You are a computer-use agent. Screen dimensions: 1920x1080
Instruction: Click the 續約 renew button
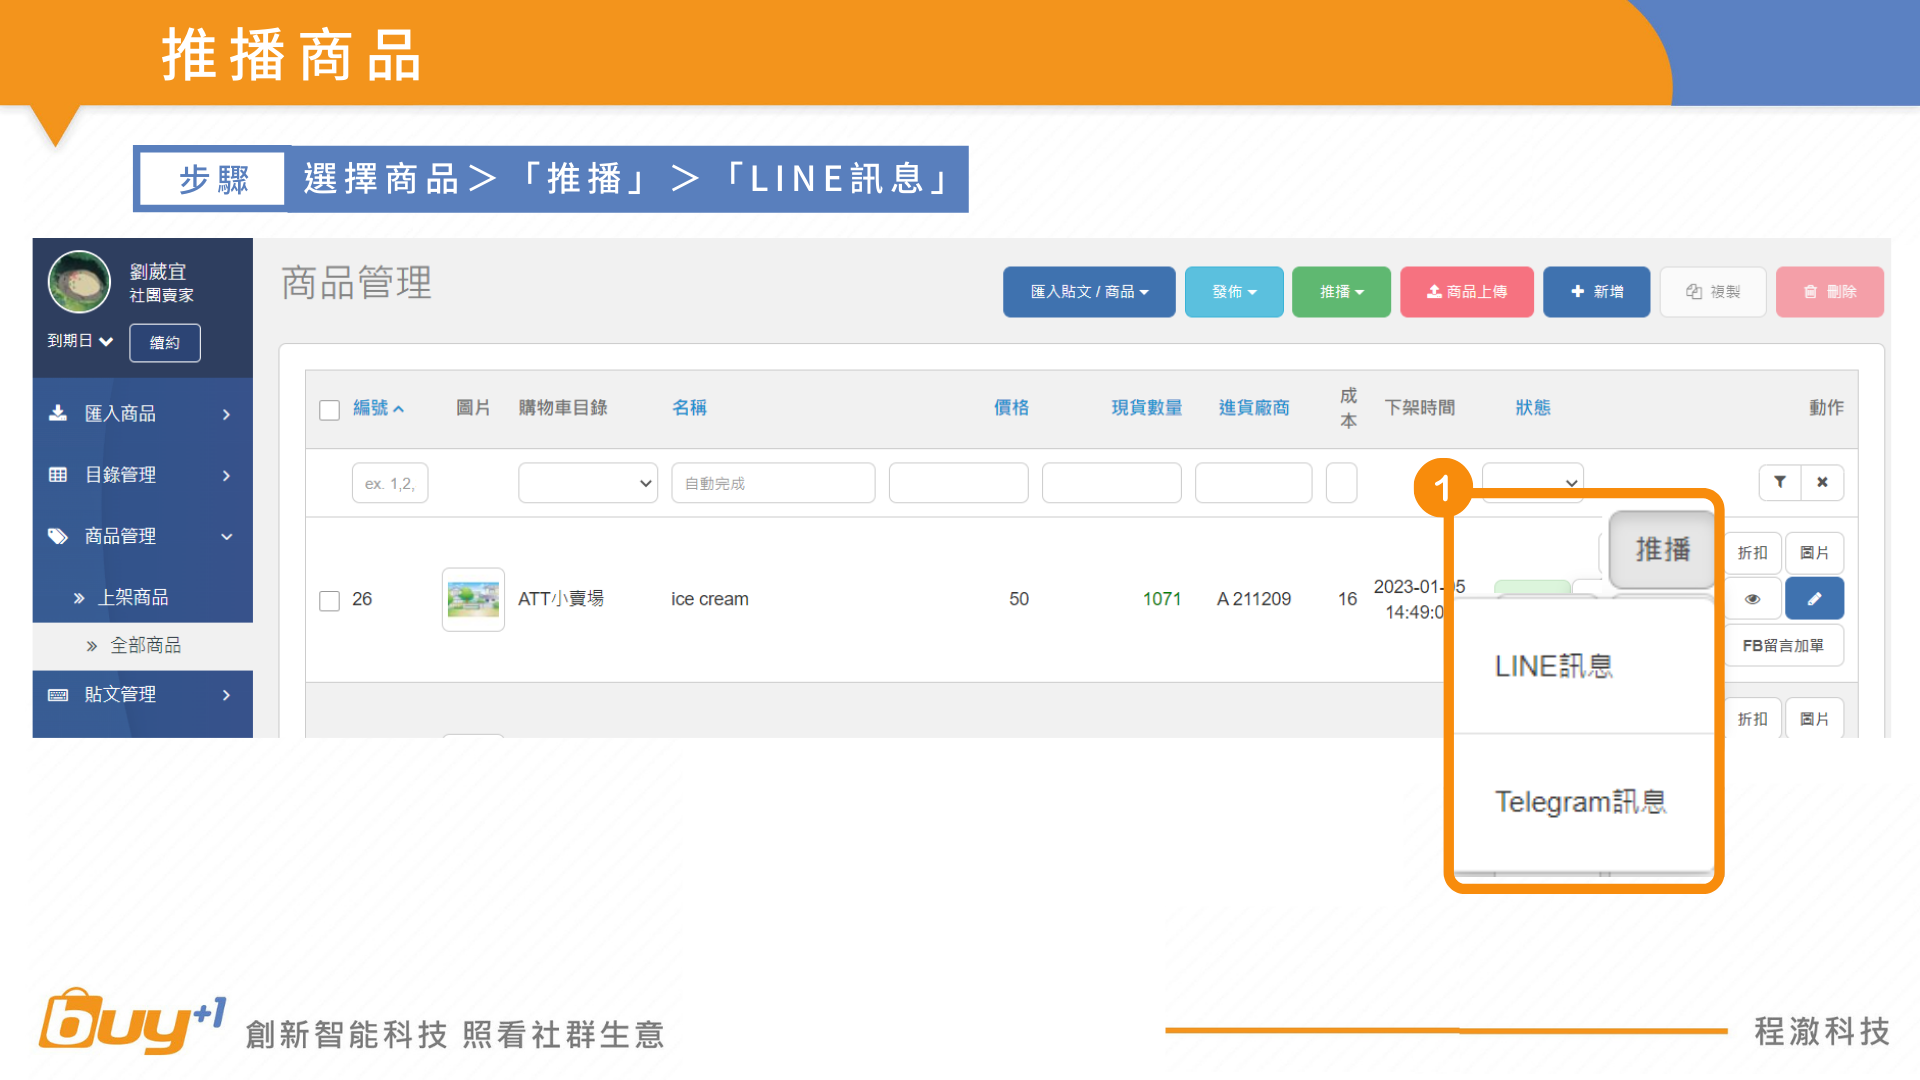tap(165, 343)
